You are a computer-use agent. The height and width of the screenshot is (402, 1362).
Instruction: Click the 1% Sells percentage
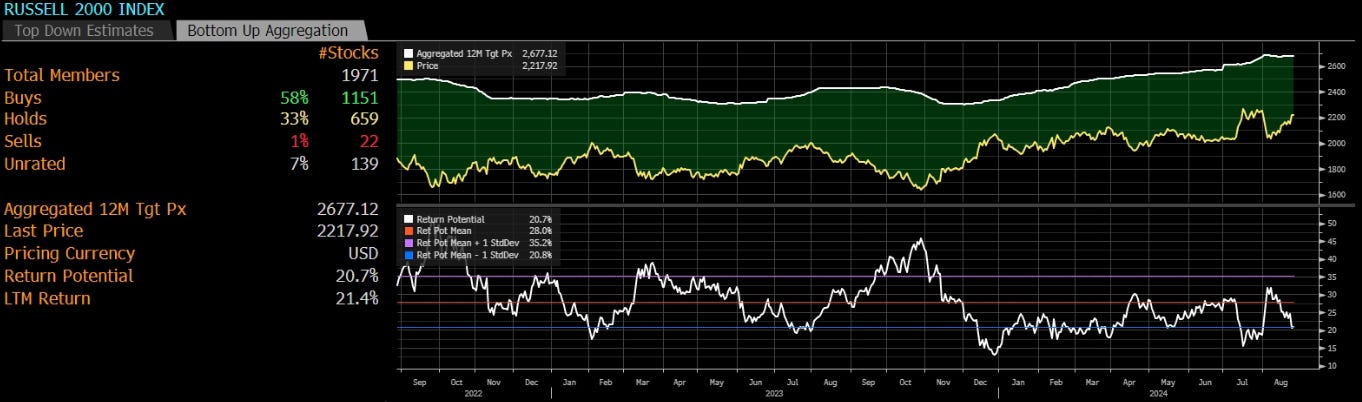[x=300, y=141]
